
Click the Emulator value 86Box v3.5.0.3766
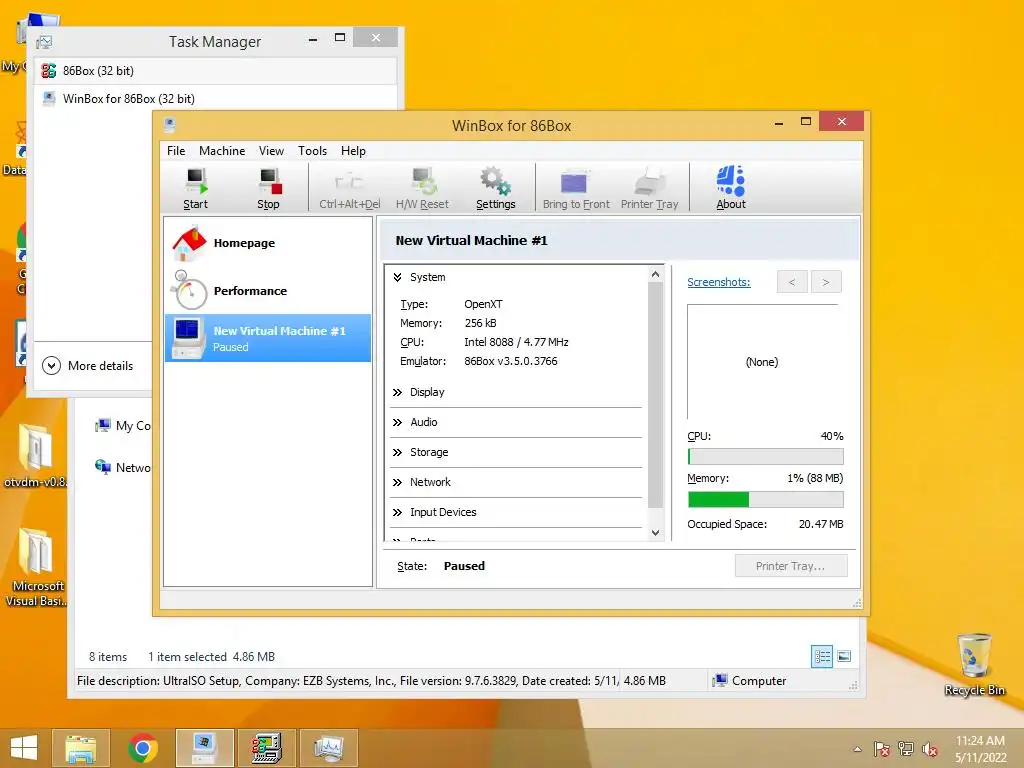[x=511, y=361]
